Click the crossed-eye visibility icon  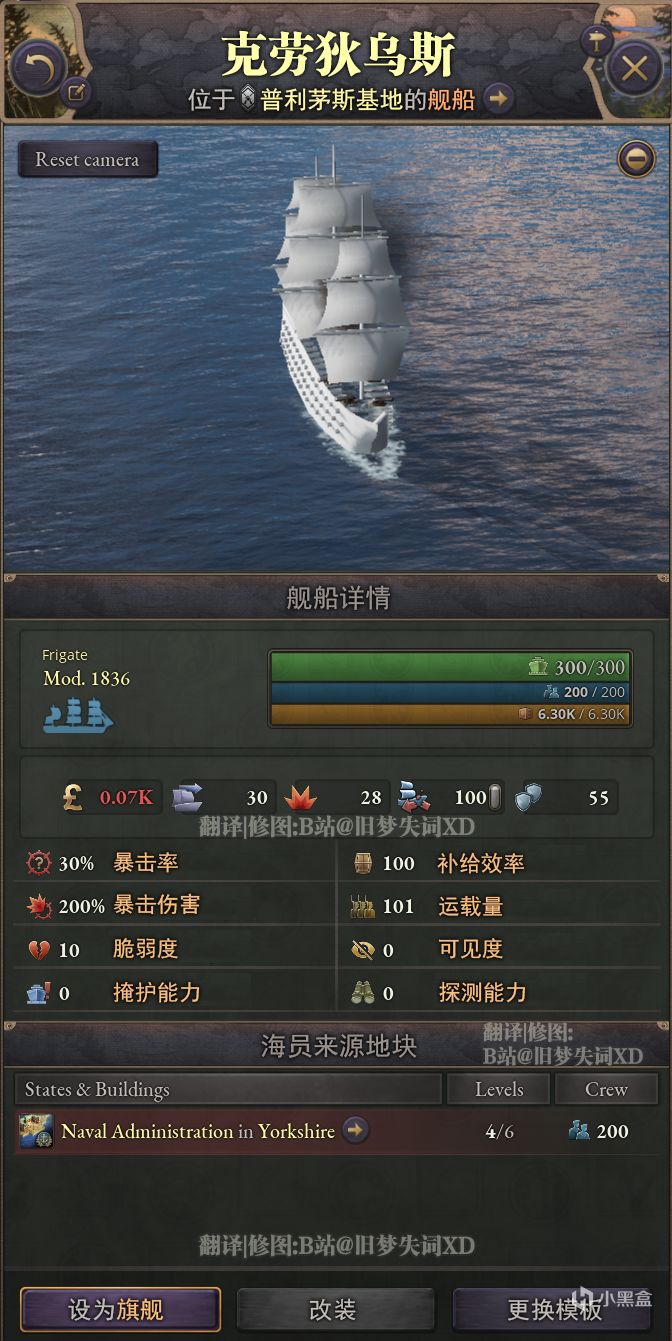click(x=363, y=949)
